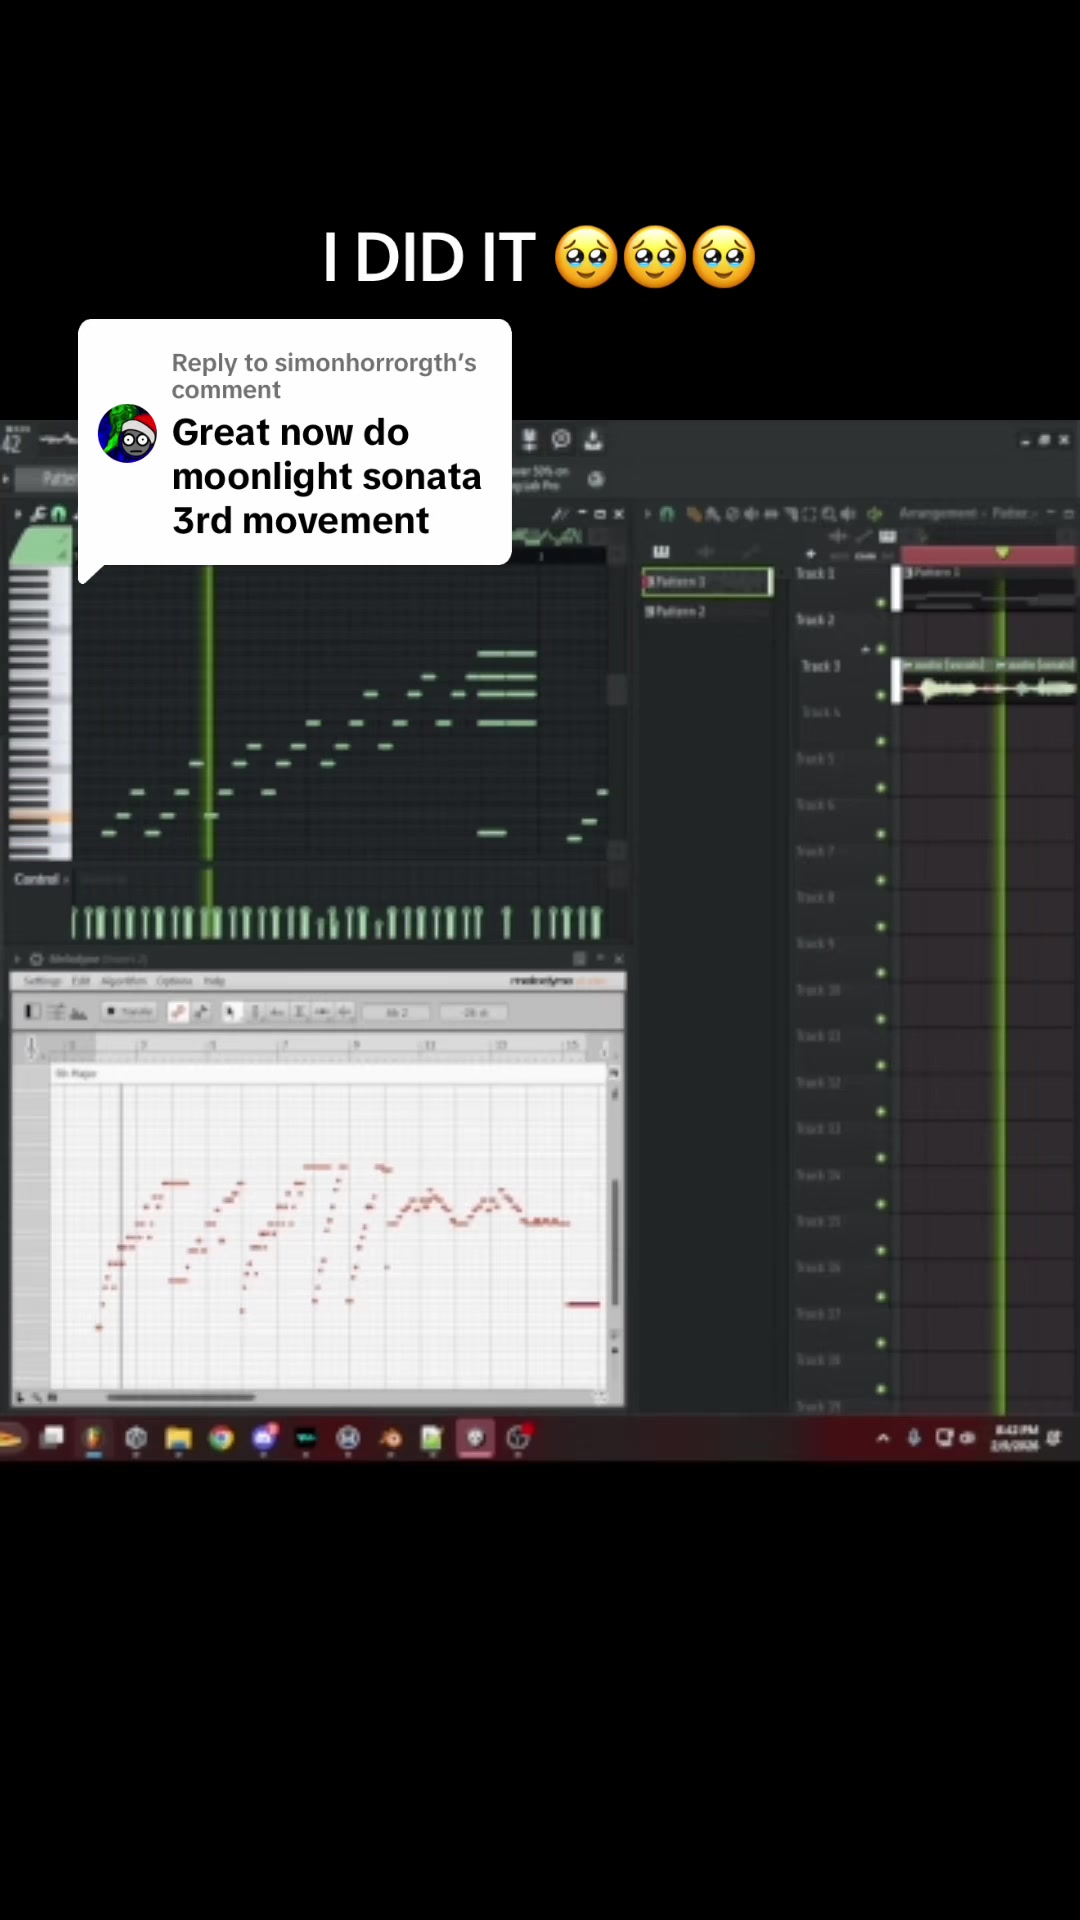This screenshot has width=1080, height=1920.
Task: Select the playlist zoom tool
Action: pos(829,513)
